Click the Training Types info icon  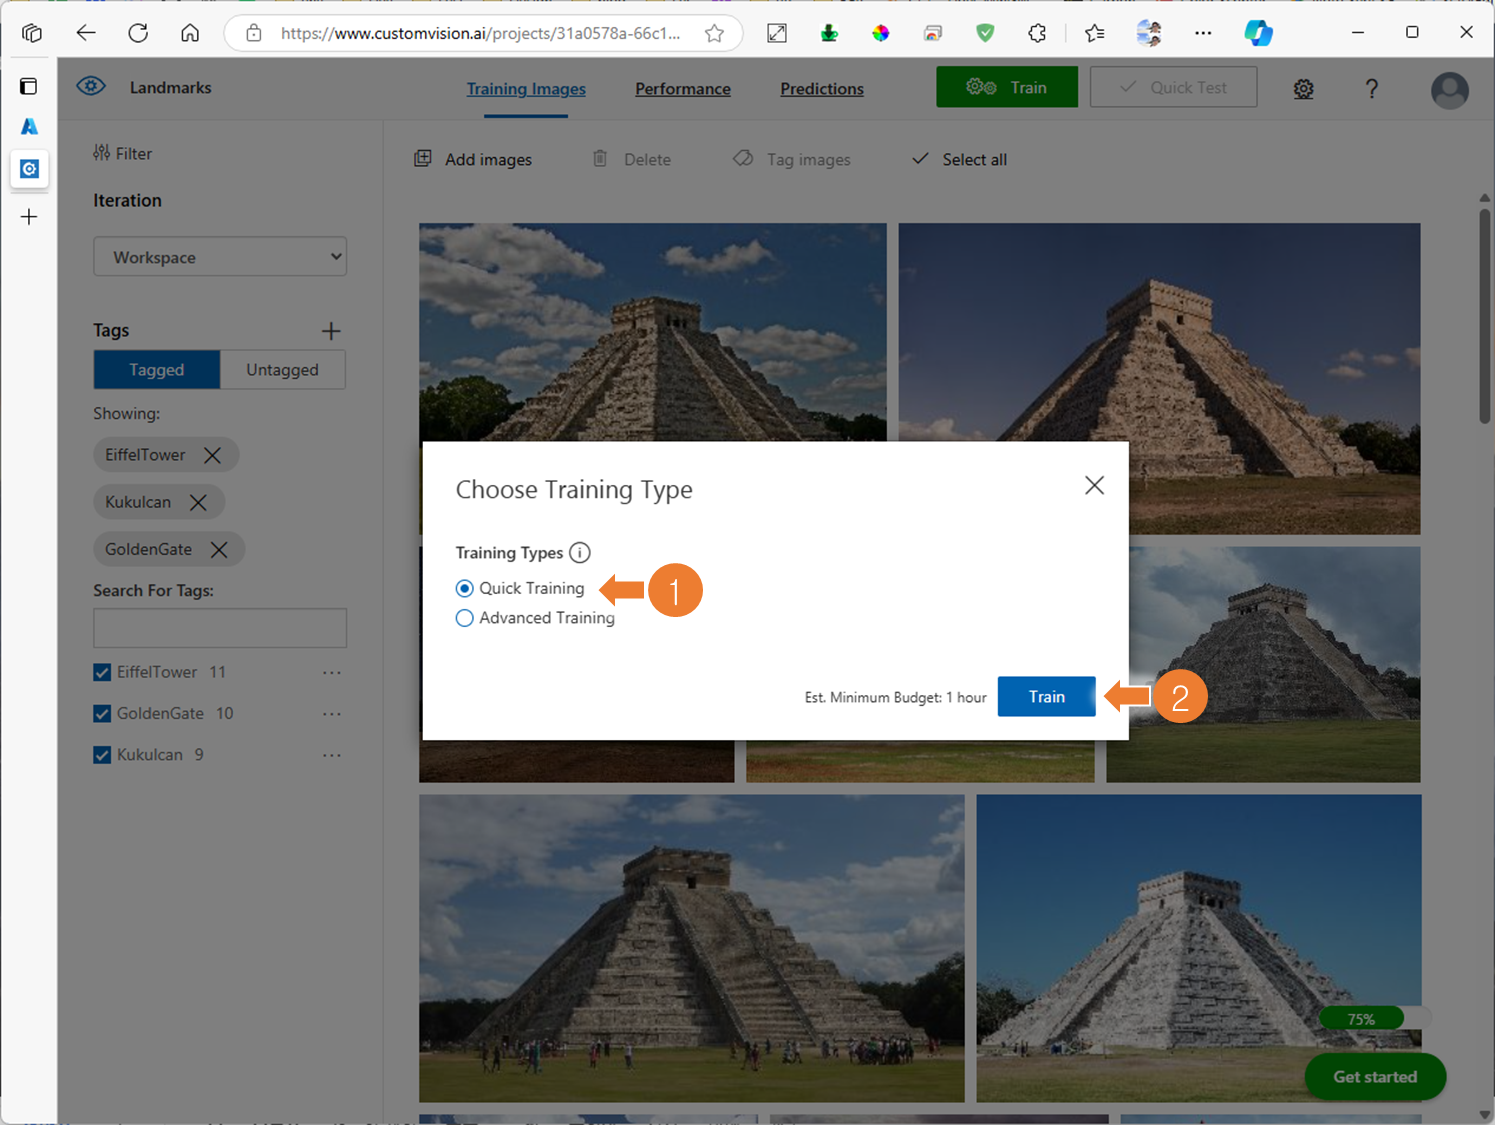pyautogui.click(x=580, y=552)
